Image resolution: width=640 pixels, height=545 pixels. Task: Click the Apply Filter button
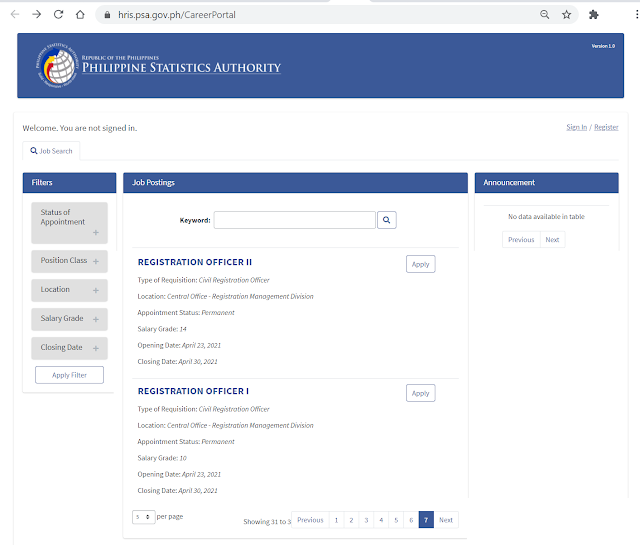pyautogui.click(x=69, y=375)
